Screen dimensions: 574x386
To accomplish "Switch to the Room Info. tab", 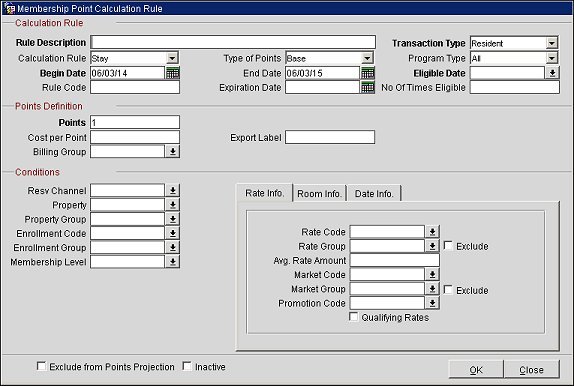I will point(320,193).
